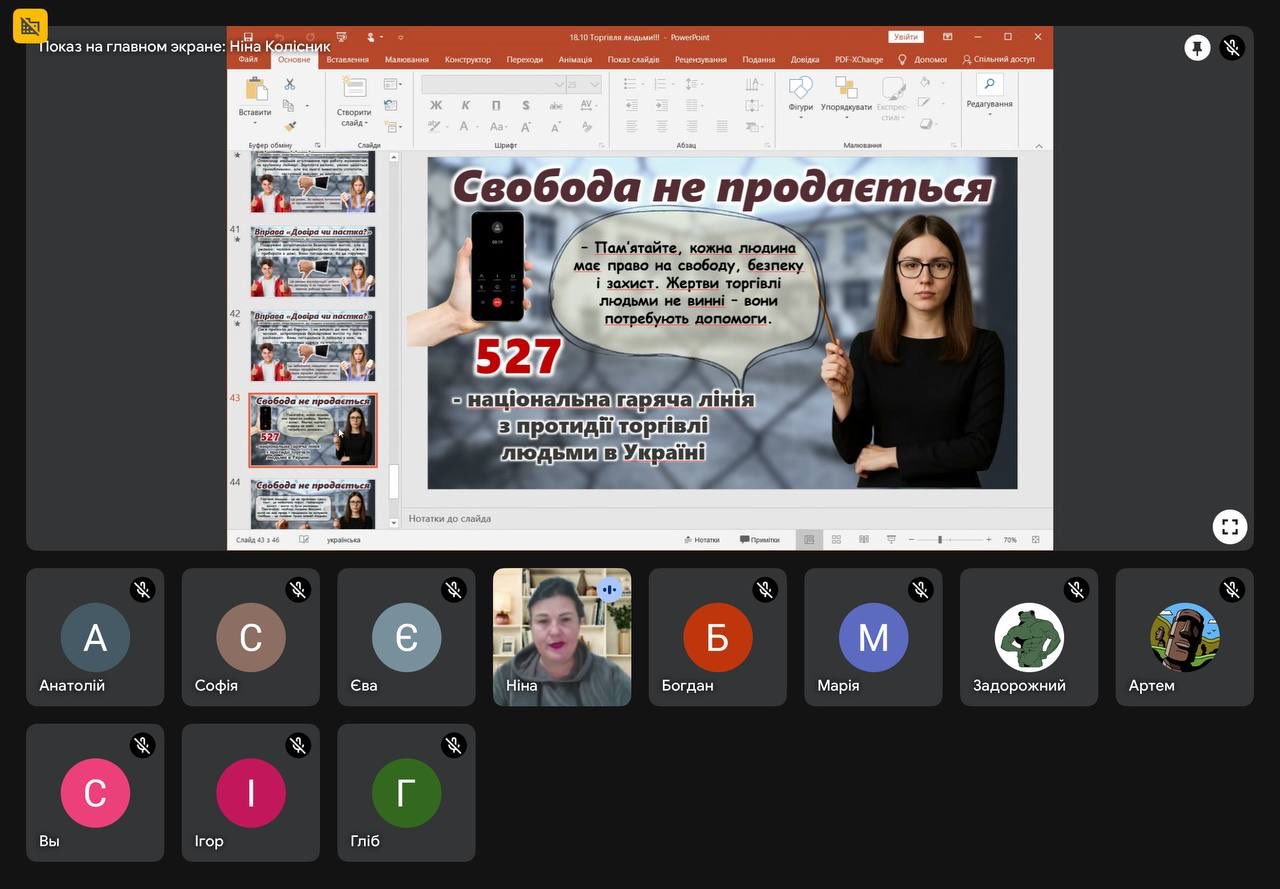Image resolution: width=1280 pixels, height=889 pixels.
Task: Click the muted microphone icon on Софія's tile
Action: tap(298, 589)
